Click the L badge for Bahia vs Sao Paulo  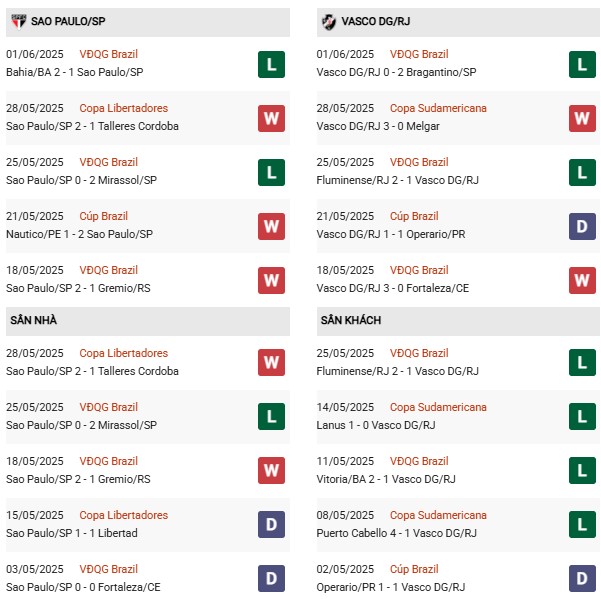pyautogui.click(x=271, y=64)
